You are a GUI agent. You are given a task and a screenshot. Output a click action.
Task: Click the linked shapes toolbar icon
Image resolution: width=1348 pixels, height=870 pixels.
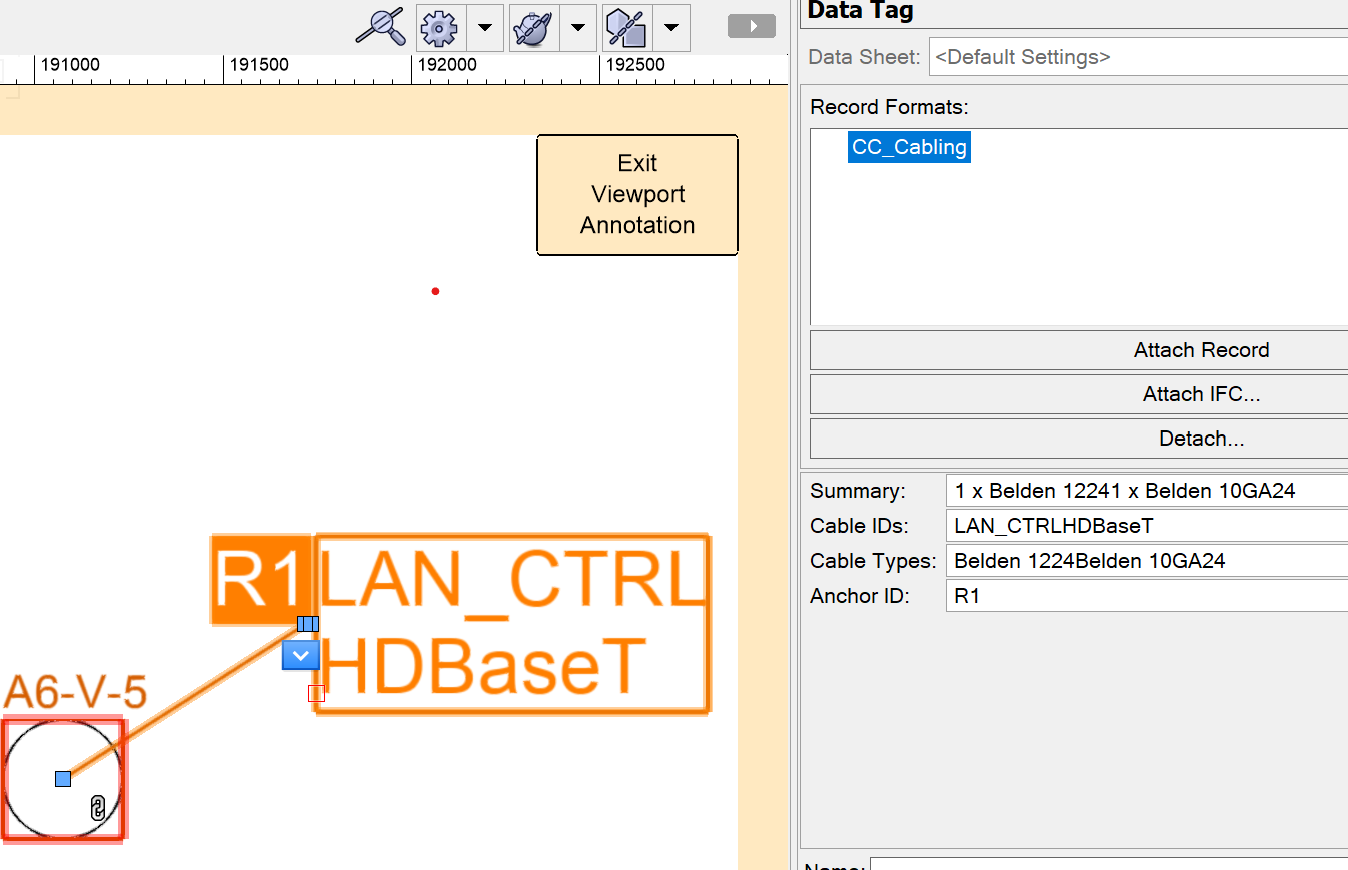click(626, 27)
